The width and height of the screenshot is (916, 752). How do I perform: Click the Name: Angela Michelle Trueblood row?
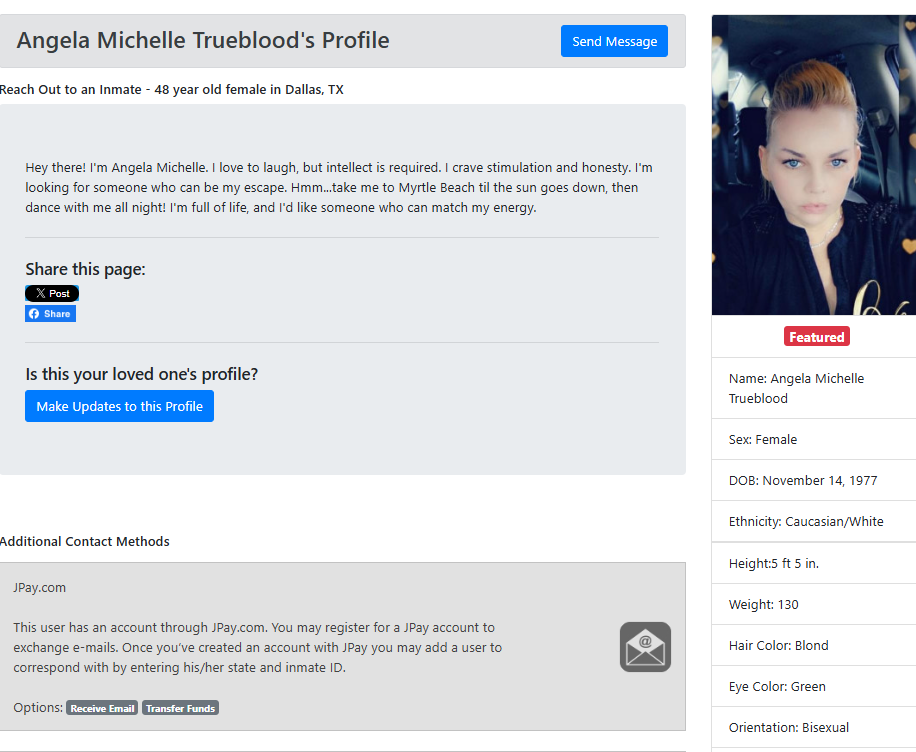[x=814, y=388]
